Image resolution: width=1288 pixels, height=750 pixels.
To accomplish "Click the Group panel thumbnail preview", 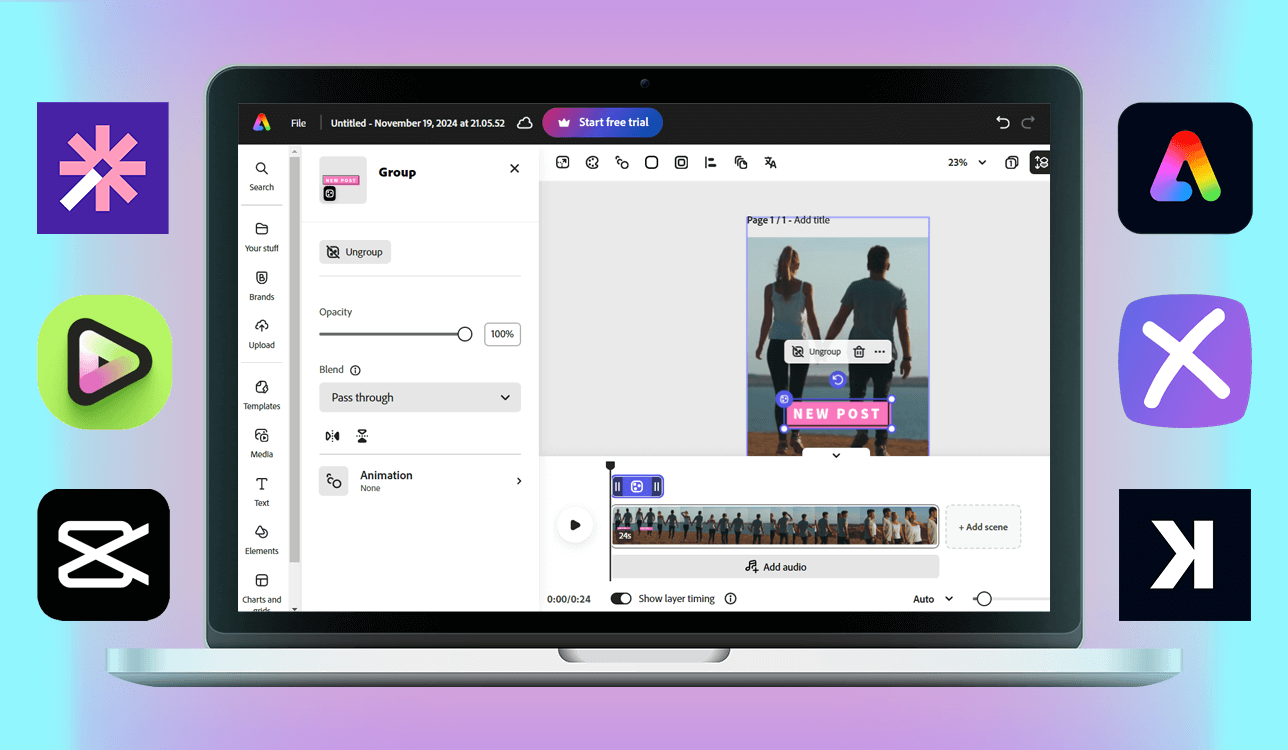I will [x=343, y=180].
